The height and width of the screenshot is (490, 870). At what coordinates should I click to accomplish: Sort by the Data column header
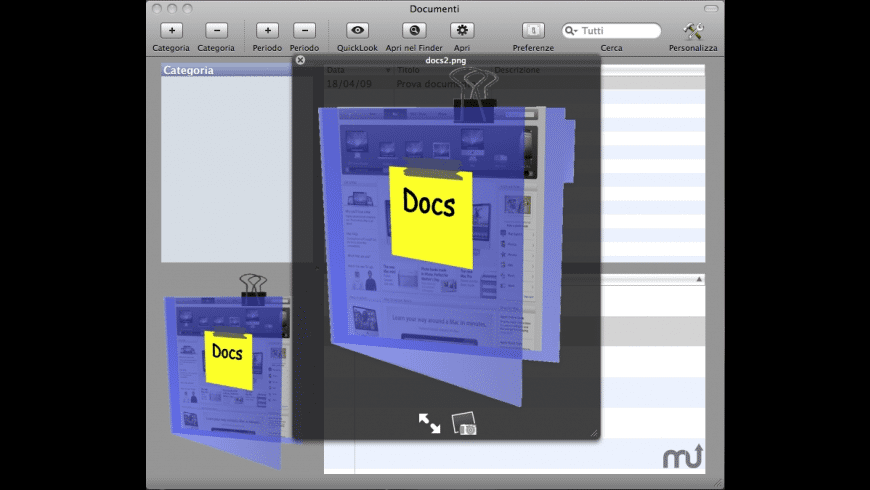[358, 70]
